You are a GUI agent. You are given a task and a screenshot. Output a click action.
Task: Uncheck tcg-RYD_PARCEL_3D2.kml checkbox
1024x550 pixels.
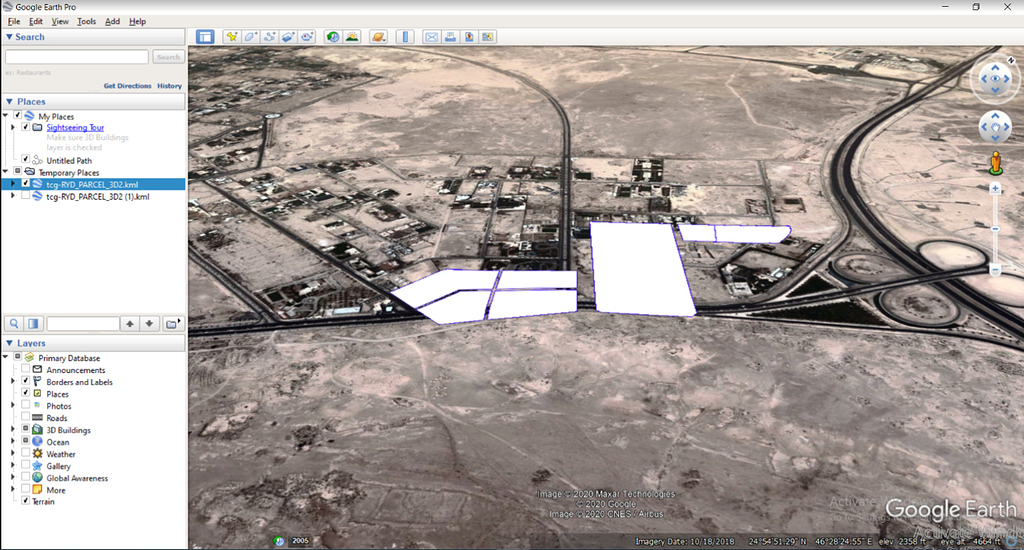click(x=25, y=184)
